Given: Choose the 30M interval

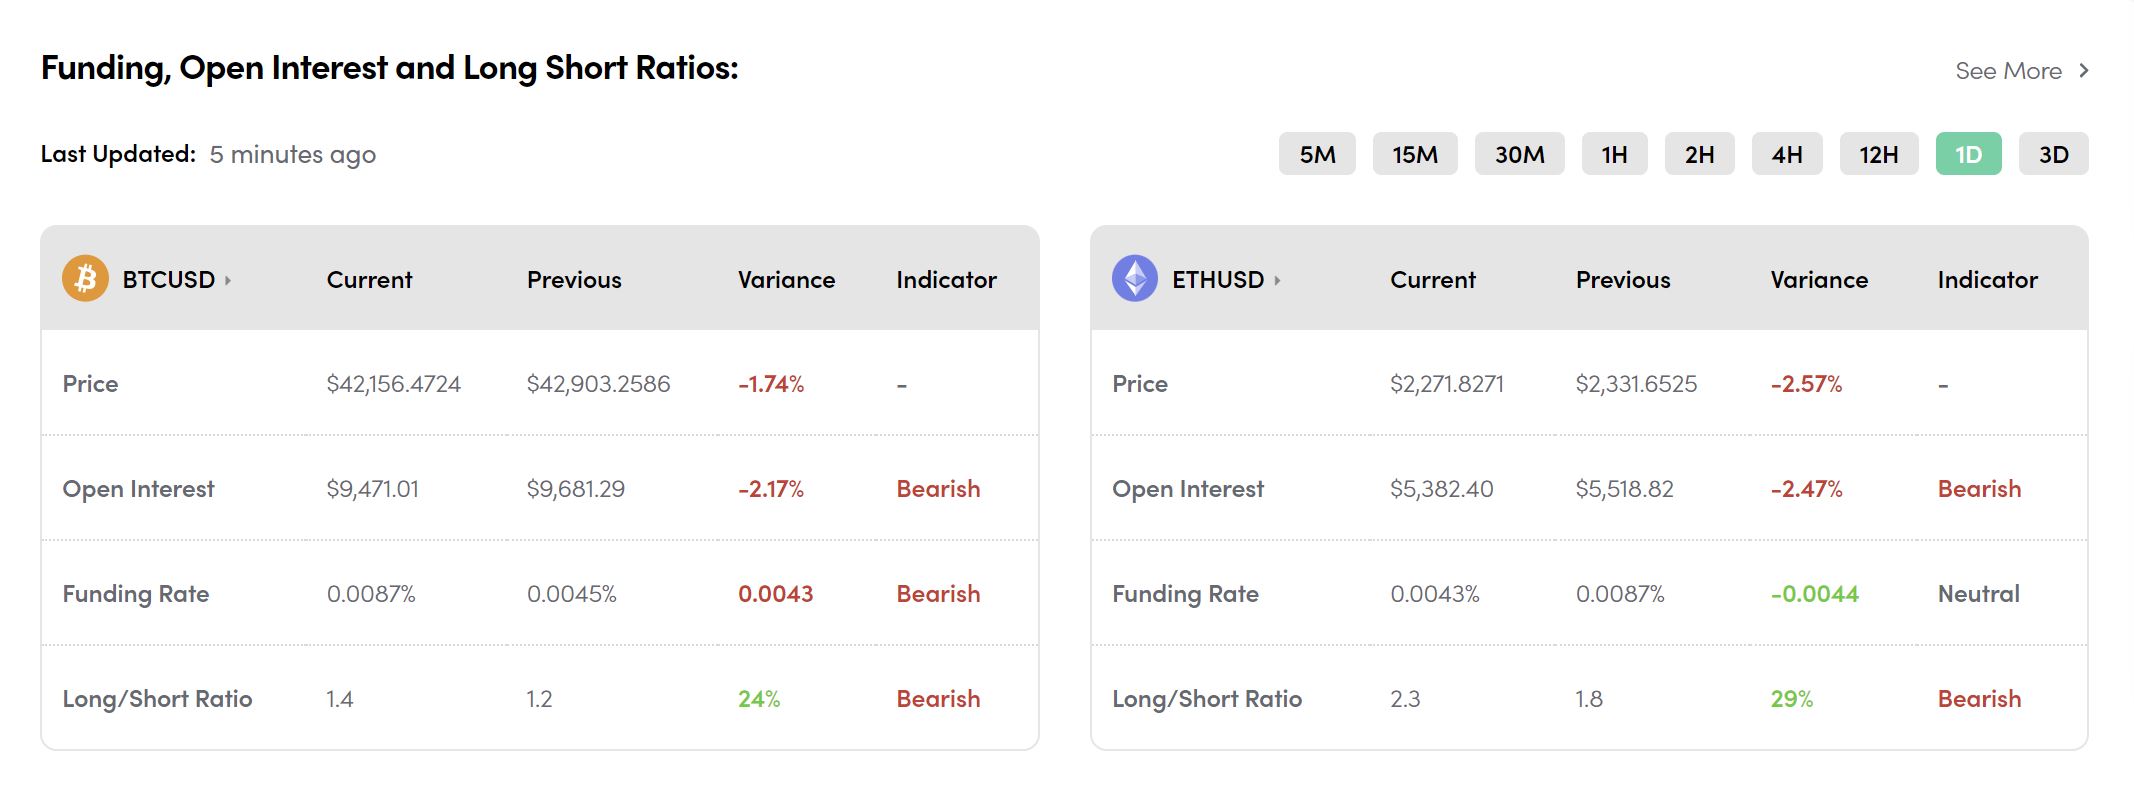Looking at the screenshot, I should (x=1519, y=154).
